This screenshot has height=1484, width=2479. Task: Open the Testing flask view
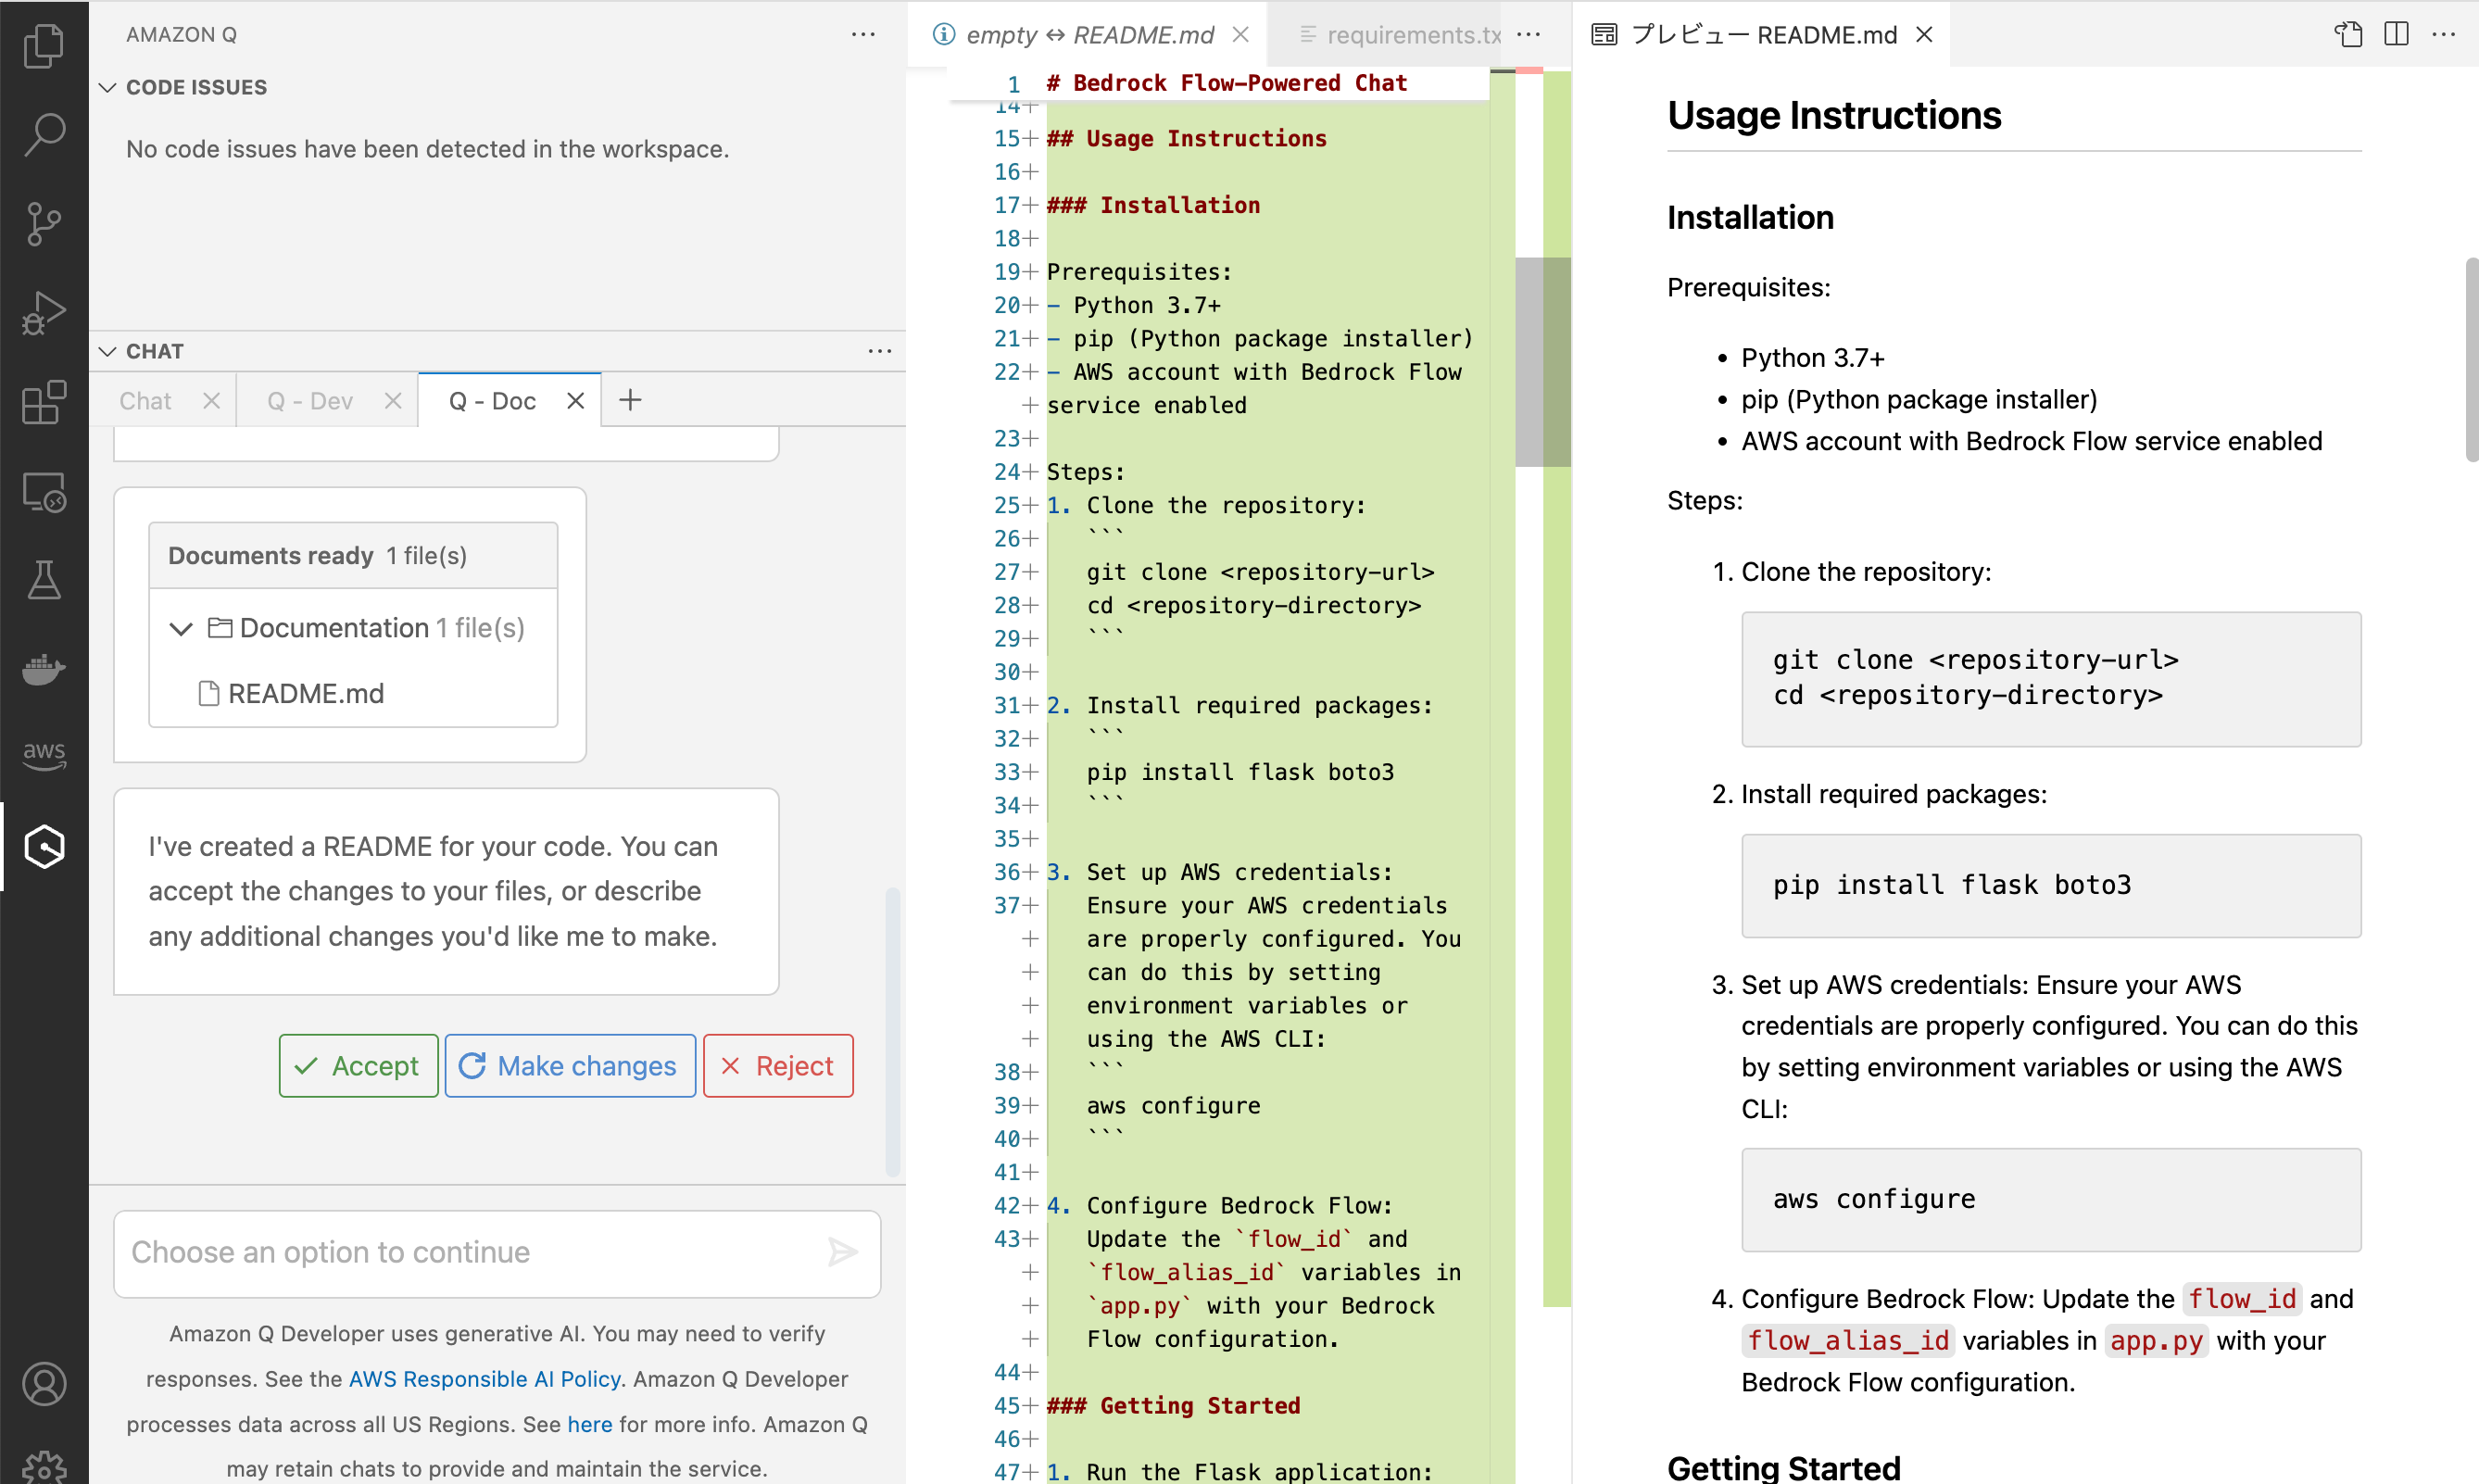[44, 580]
